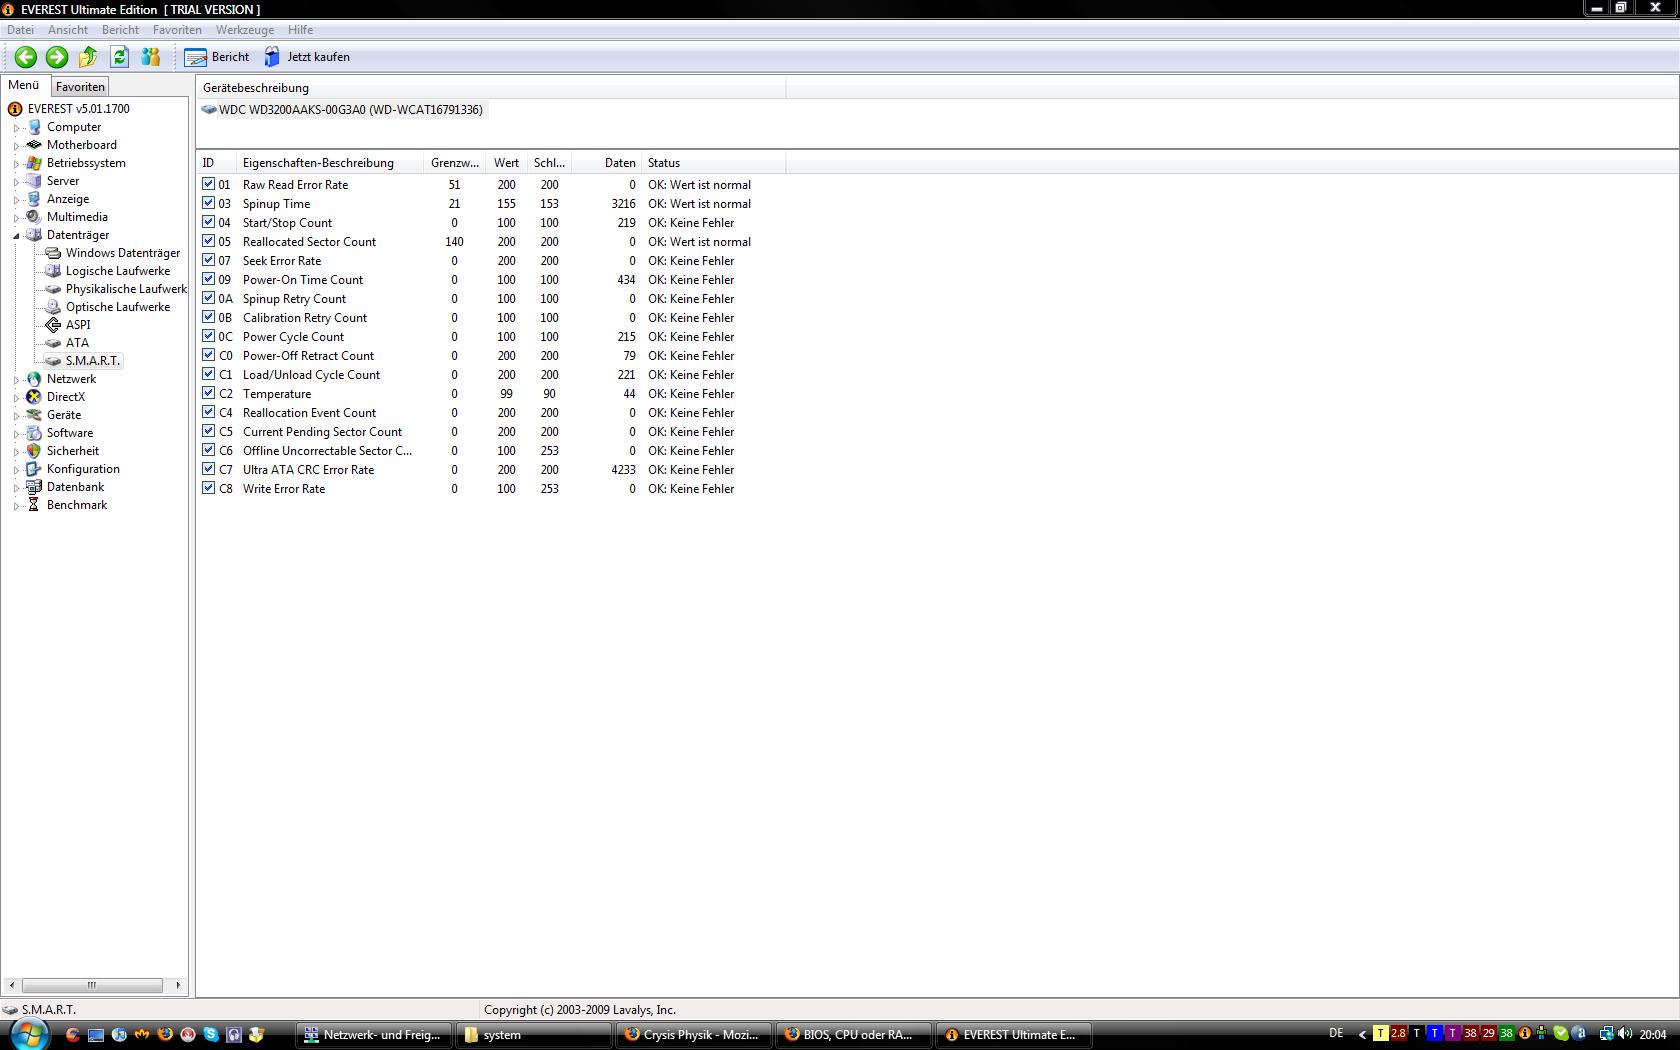This screenshot has height=1050, width=1680.
Task: Select the Optische Laufwerke icon
Action: pyautogui.click(x=54, y=307)
